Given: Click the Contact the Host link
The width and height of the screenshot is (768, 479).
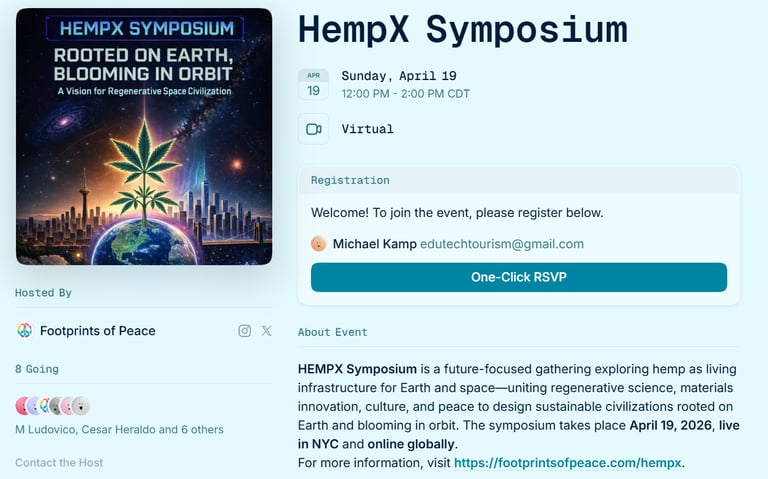Looking at the screenshot, I should click(x=59, y=463).
